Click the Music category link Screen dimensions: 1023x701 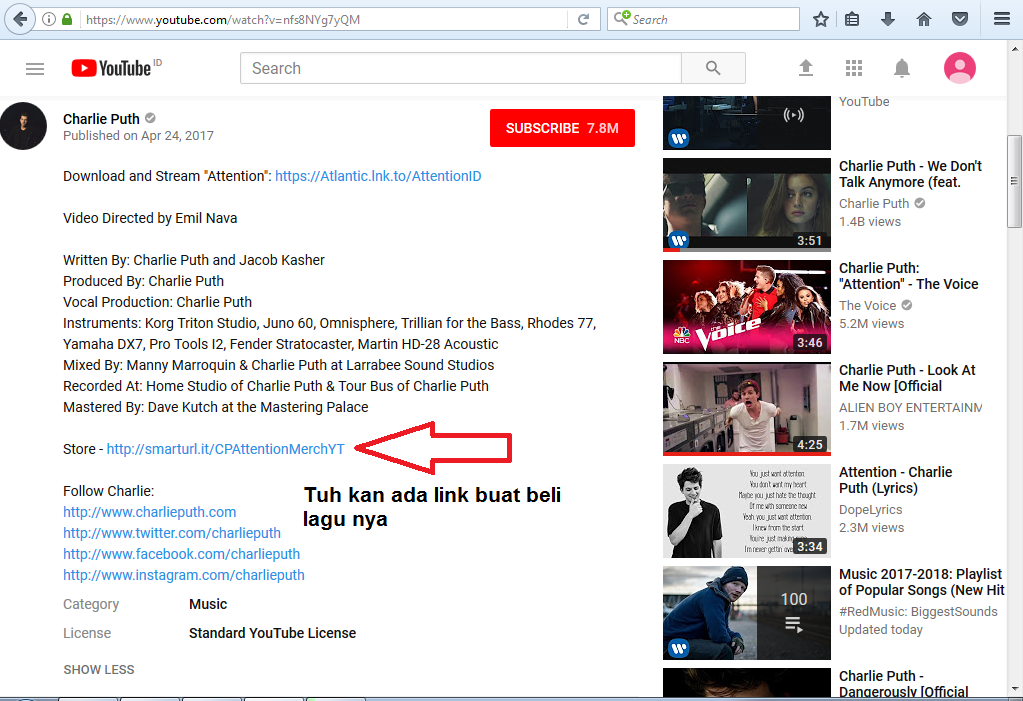pos(208,604)
